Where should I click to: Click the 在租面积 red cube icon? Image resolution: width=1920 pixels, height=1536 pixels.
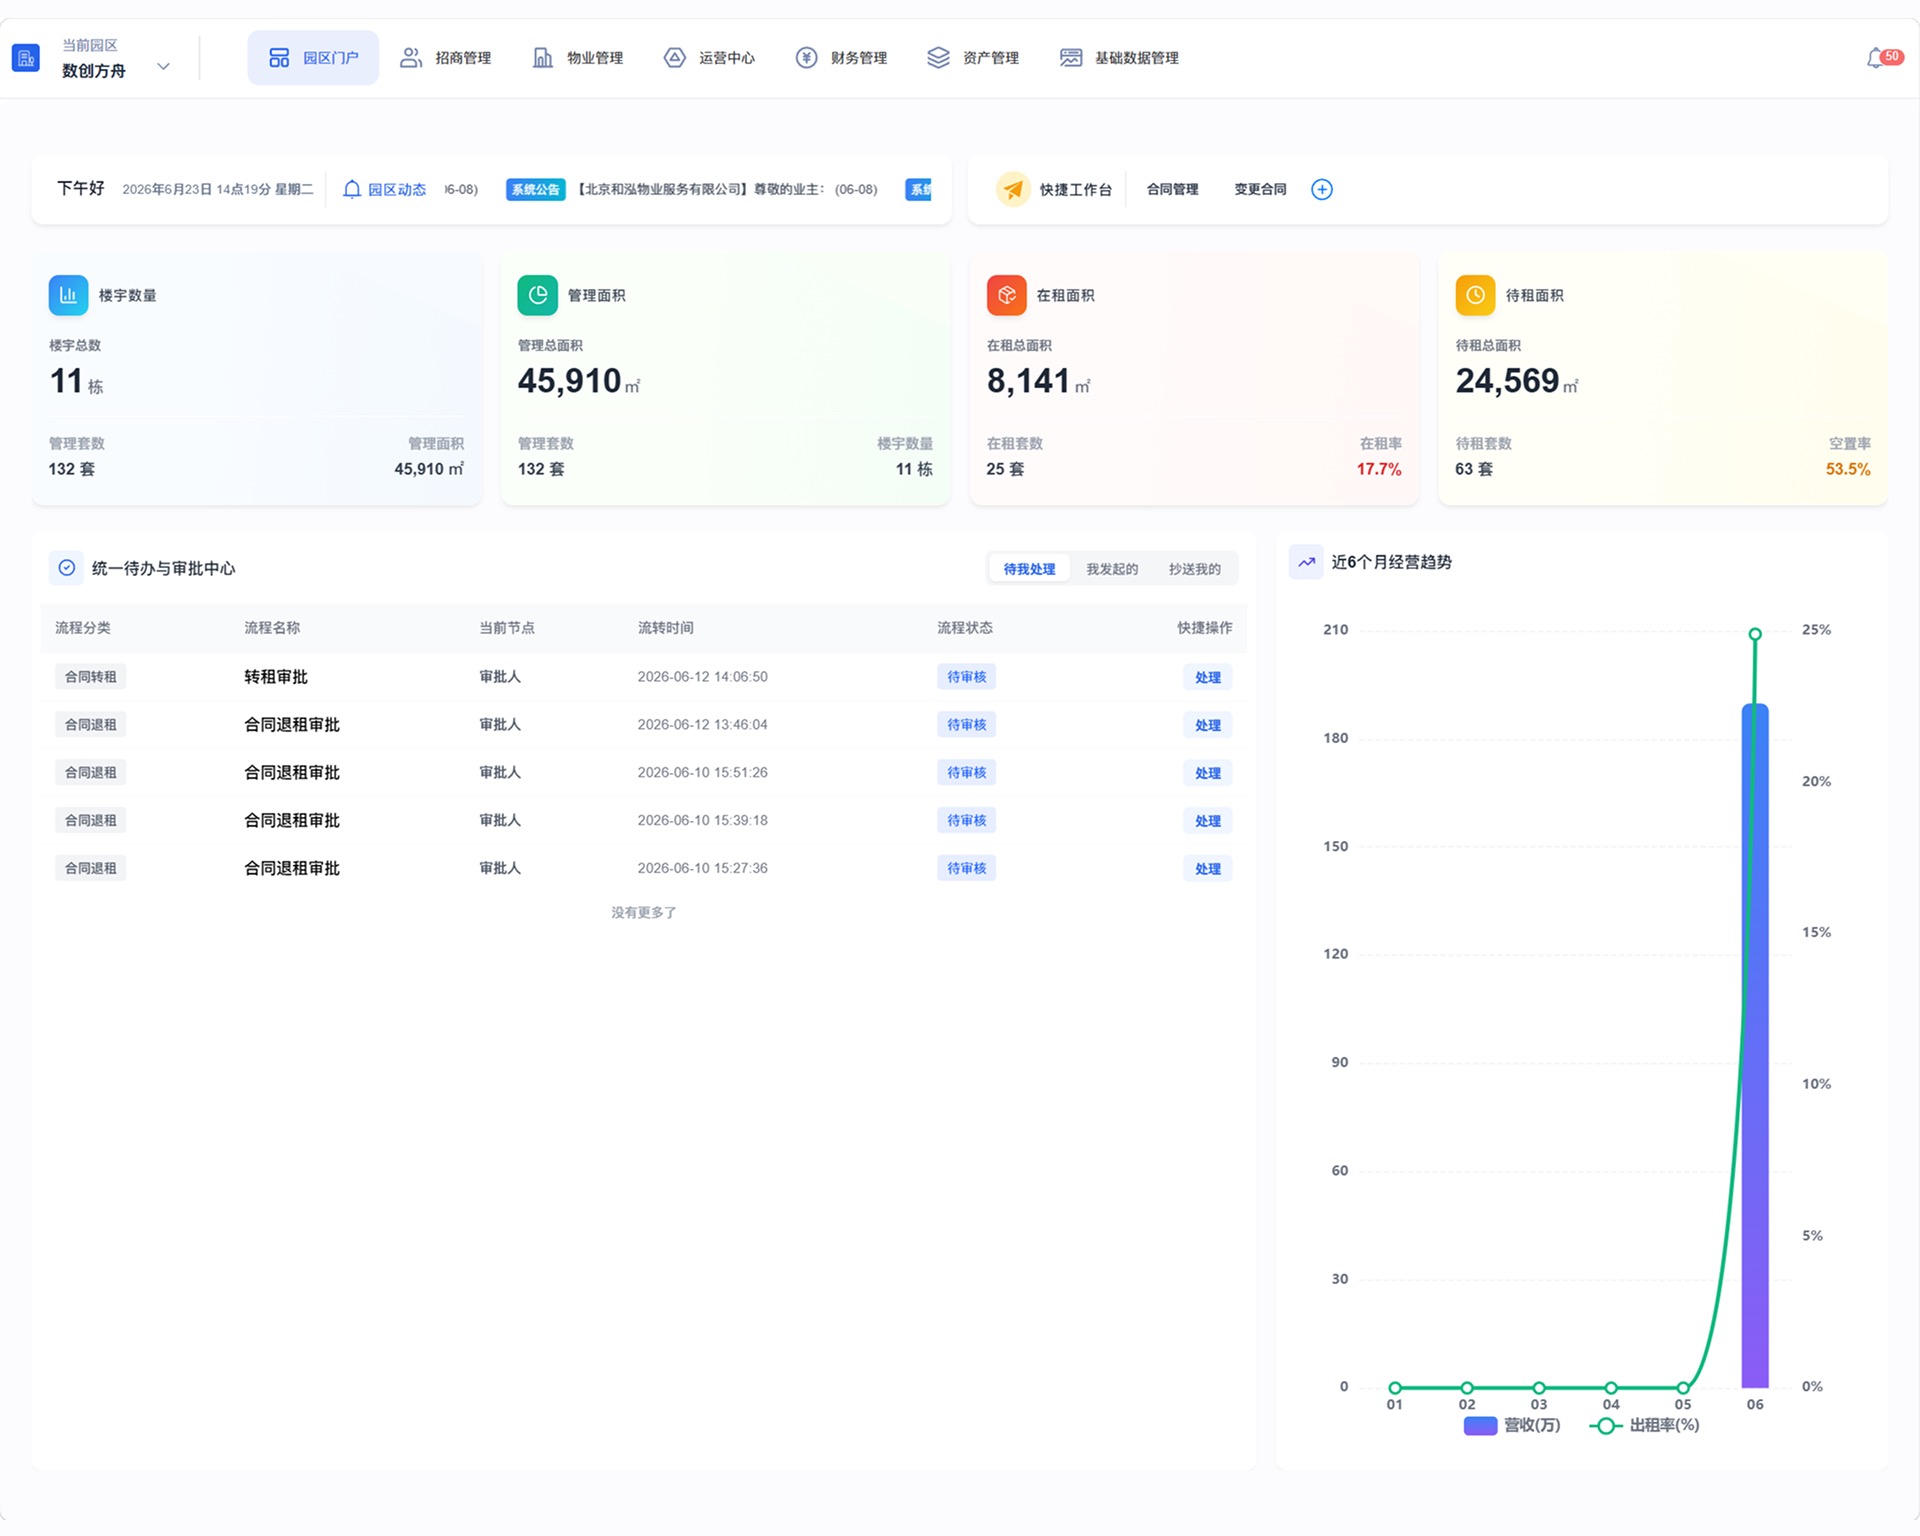point(1006,295)
